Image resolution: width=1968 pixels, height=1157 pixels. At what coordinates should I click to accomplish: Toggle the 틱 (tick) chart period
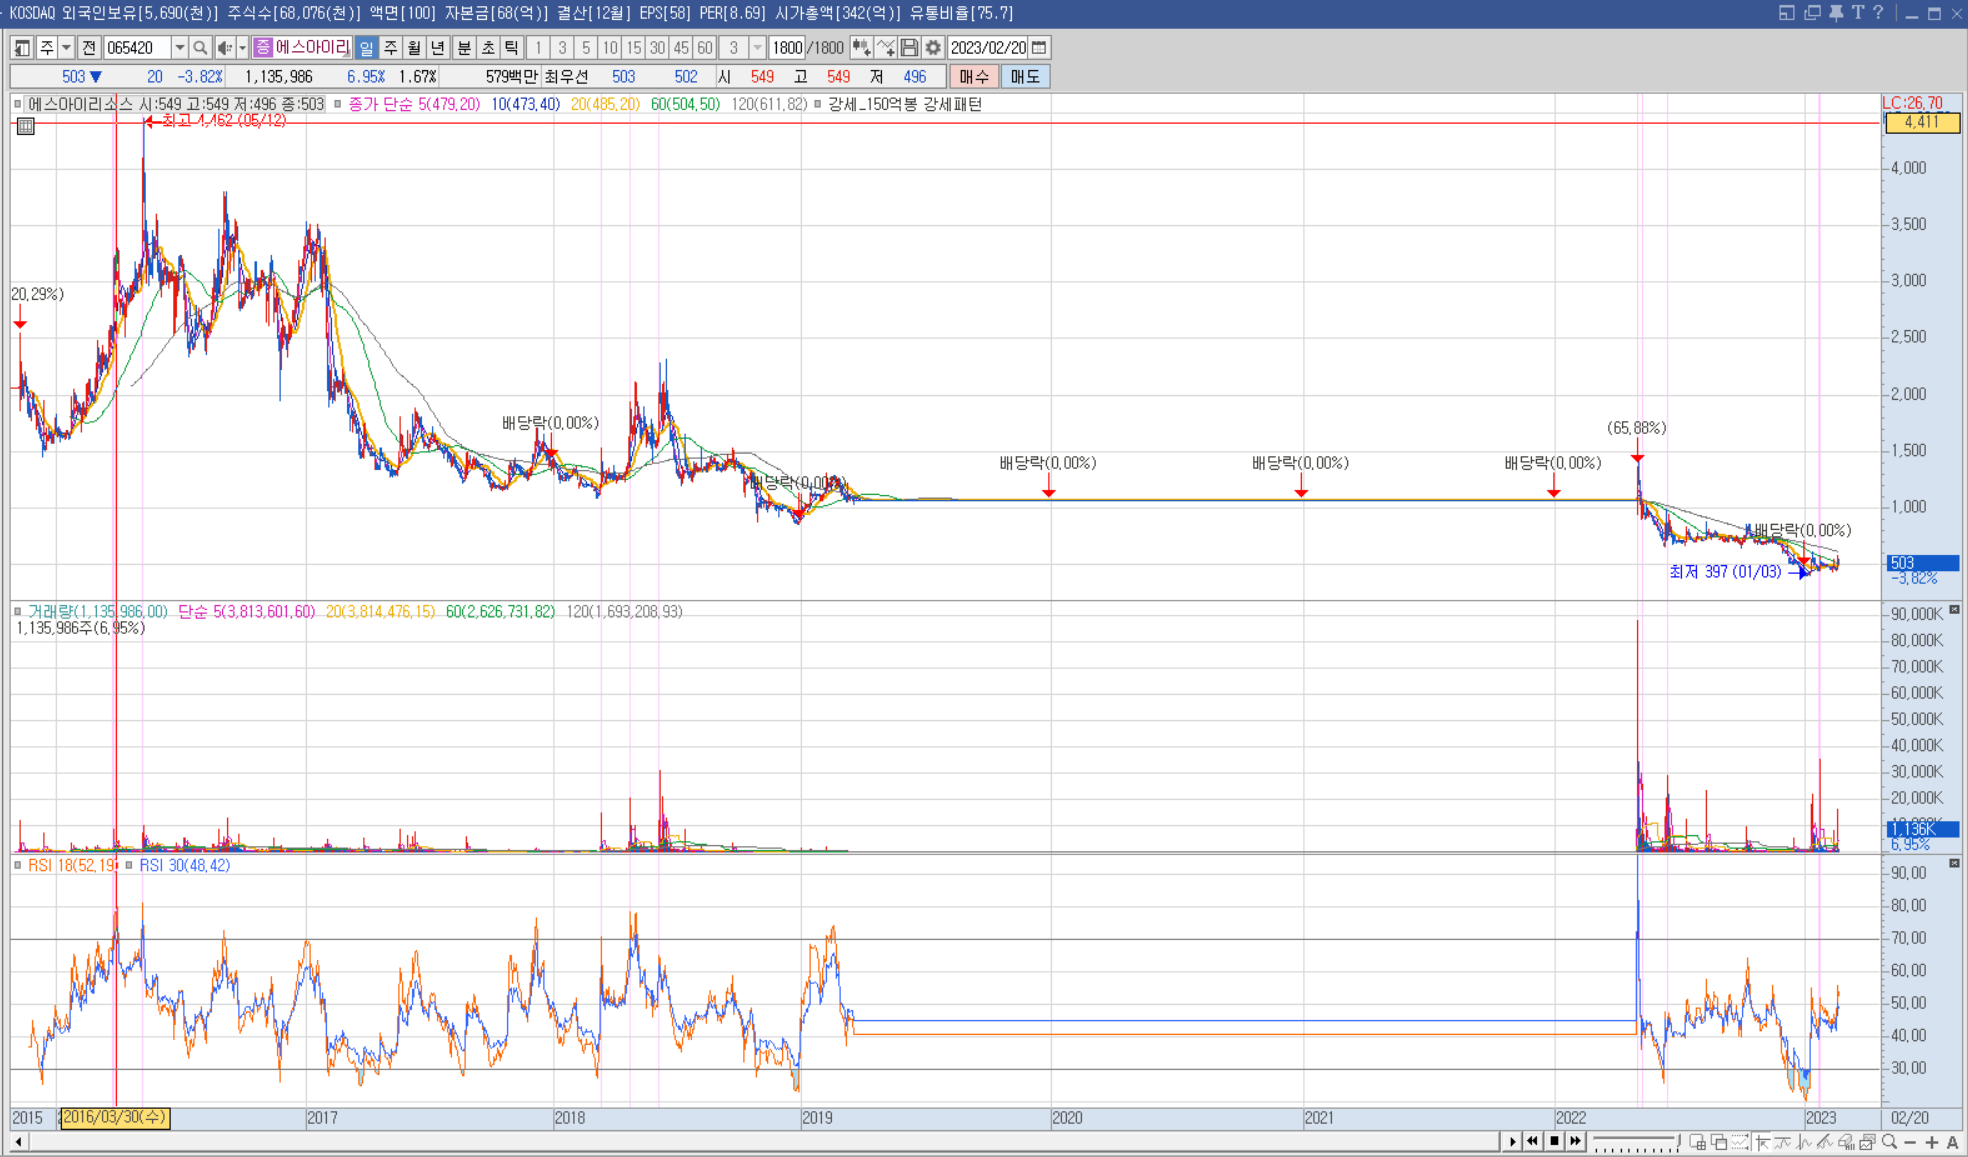pyautogui.click(x=512, y=48)
